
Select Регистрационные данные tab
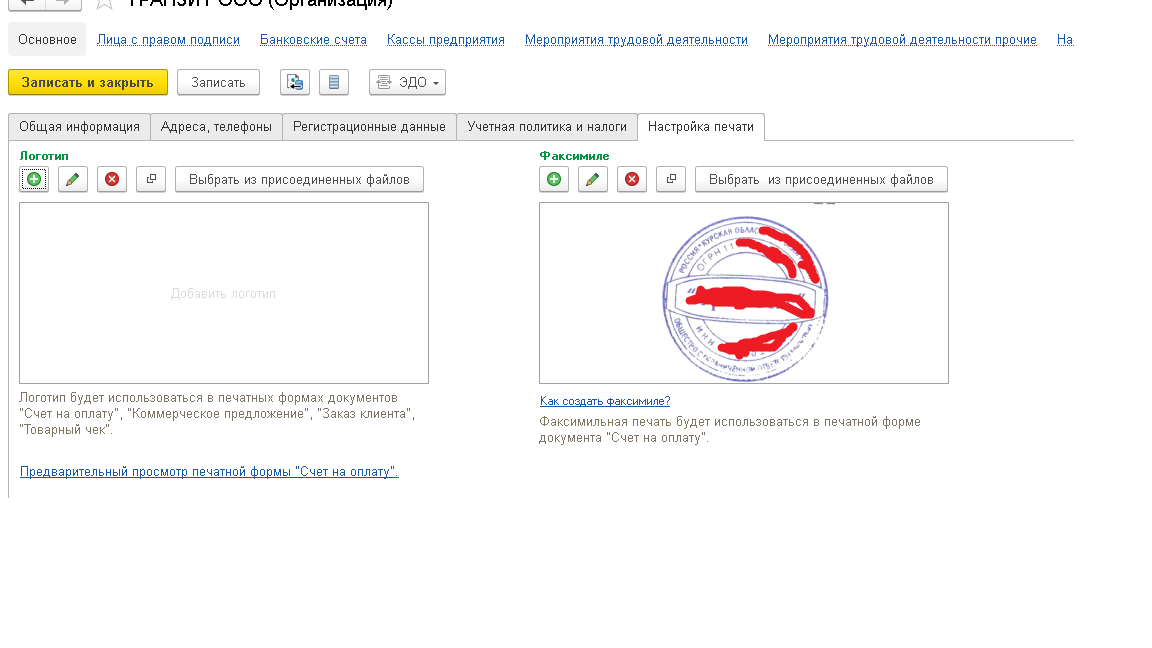click(369, 127)
